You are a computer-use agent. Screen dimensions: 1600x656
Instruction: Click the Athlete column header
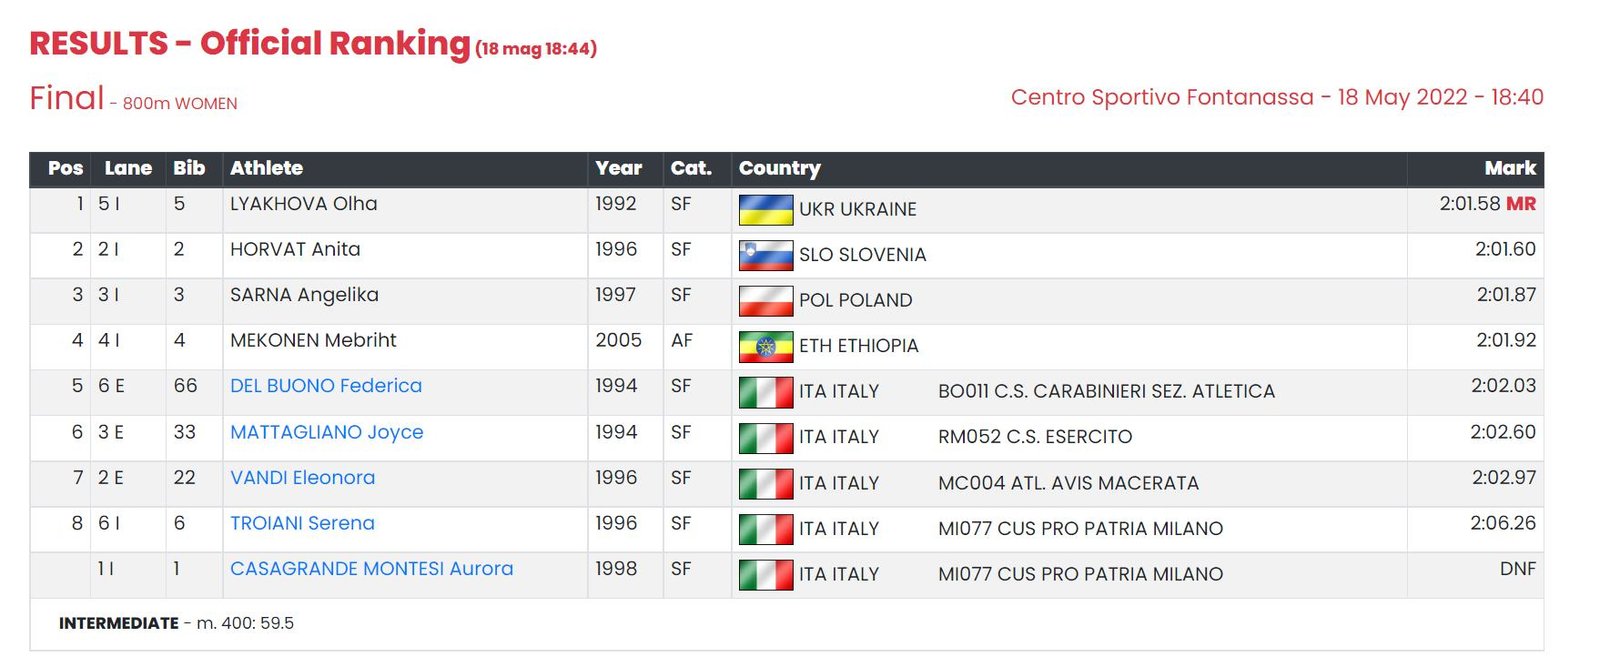[266, 168]
